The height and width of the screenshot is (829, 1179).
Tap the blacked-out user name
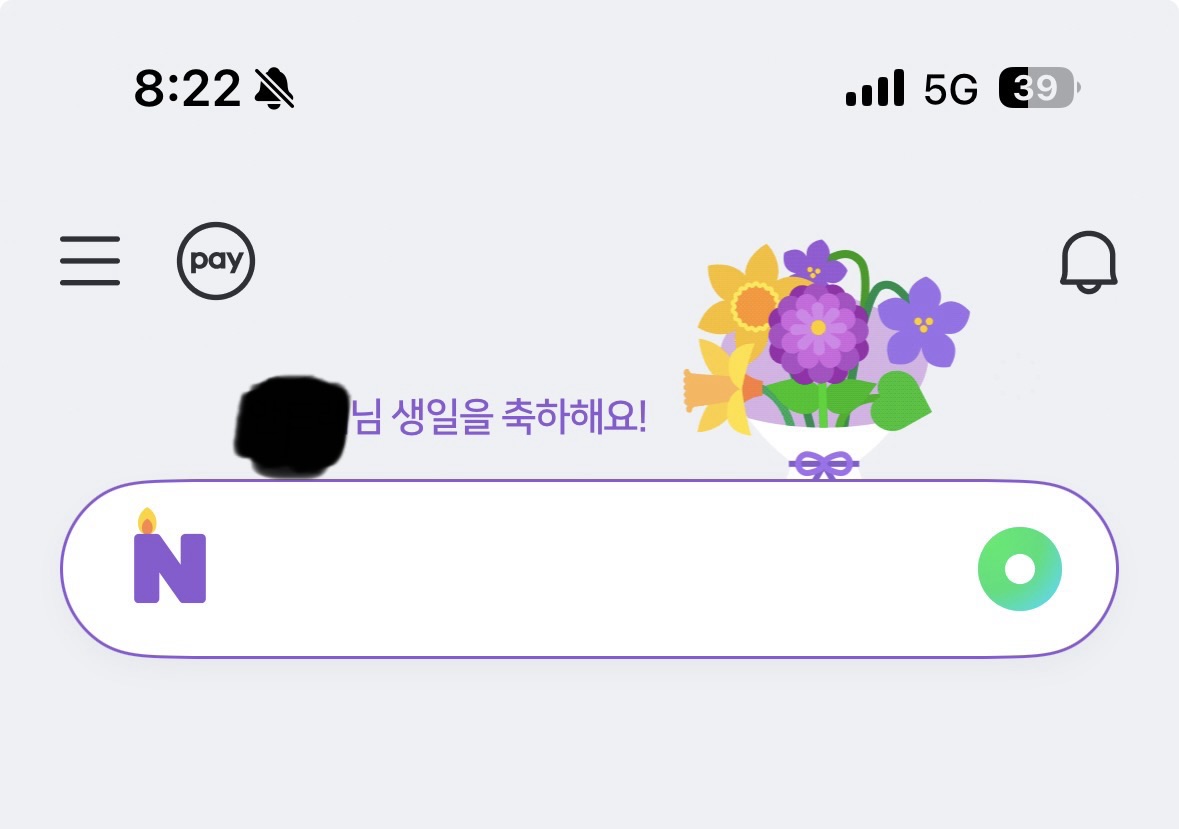pos(292,426)
